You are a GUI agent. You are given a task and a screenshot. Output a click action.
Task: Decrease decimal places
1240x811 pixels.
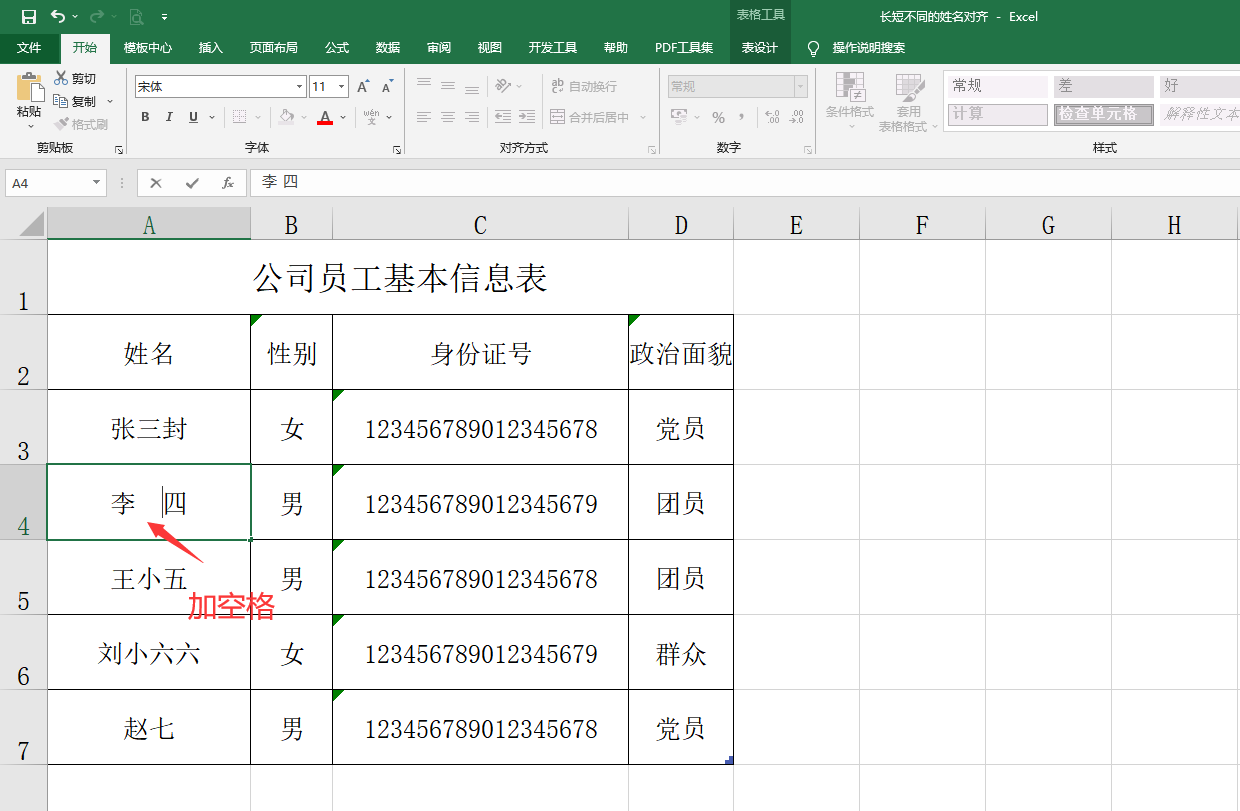click(x=797, y=117)
